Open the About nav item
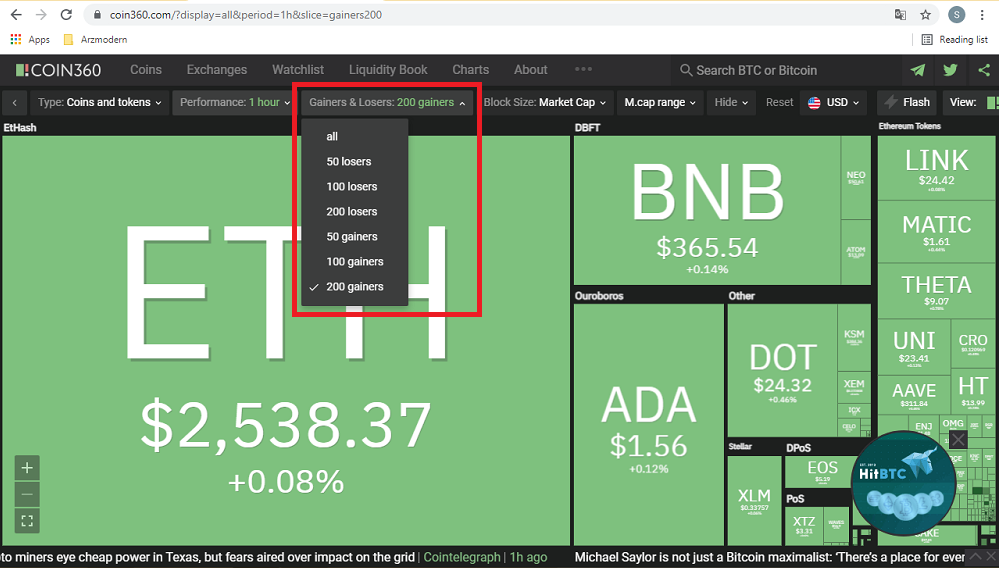 tap(531, 70)
